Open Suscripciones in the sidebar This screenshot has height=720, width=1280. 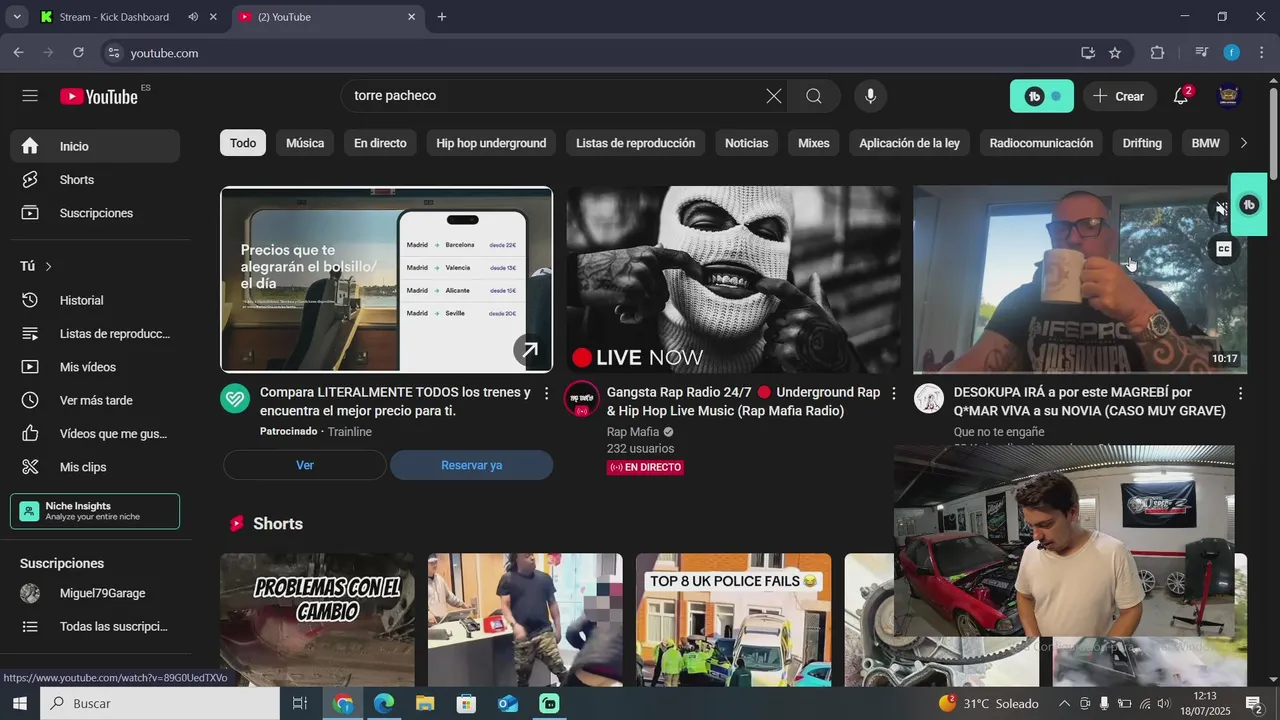[95, 213]
